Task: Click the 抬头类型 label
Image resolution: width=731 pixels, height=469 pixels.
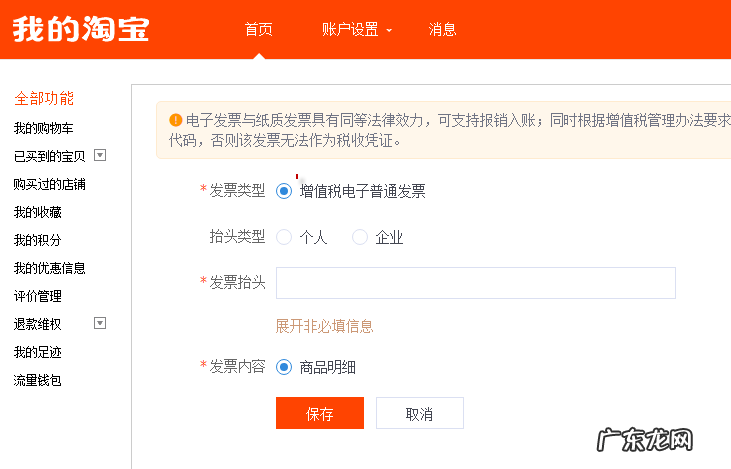Action: [237, 236]
